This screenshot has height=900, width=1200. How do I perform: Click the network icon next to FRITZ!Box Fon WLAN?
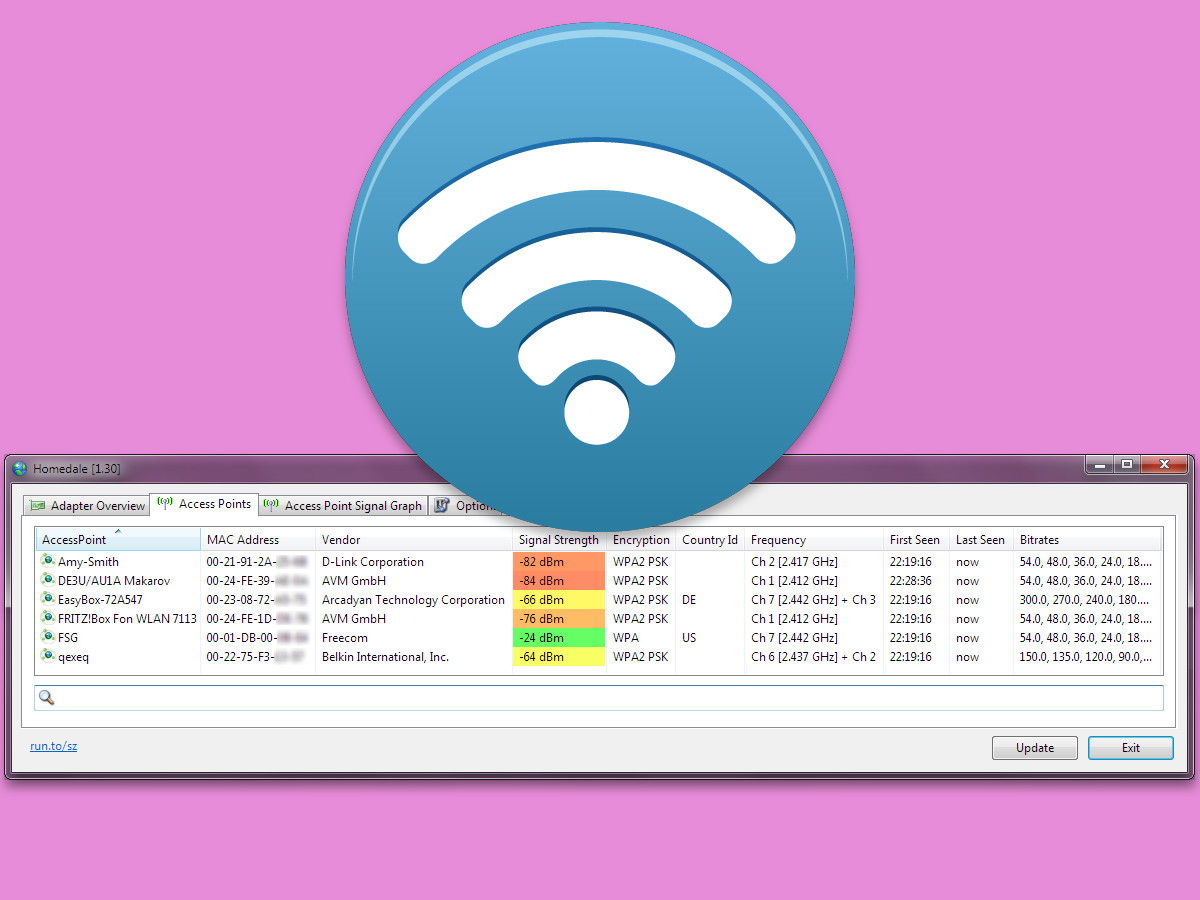pos(47,618)
